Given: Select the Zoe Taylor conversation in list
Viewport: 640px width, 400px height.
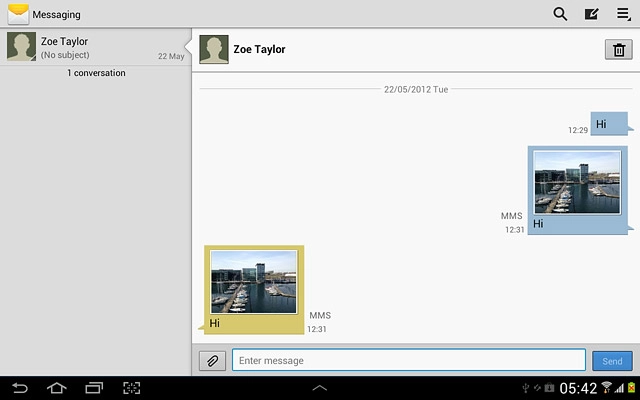Looking at the screenshot, I should click(x=95, y=48).
